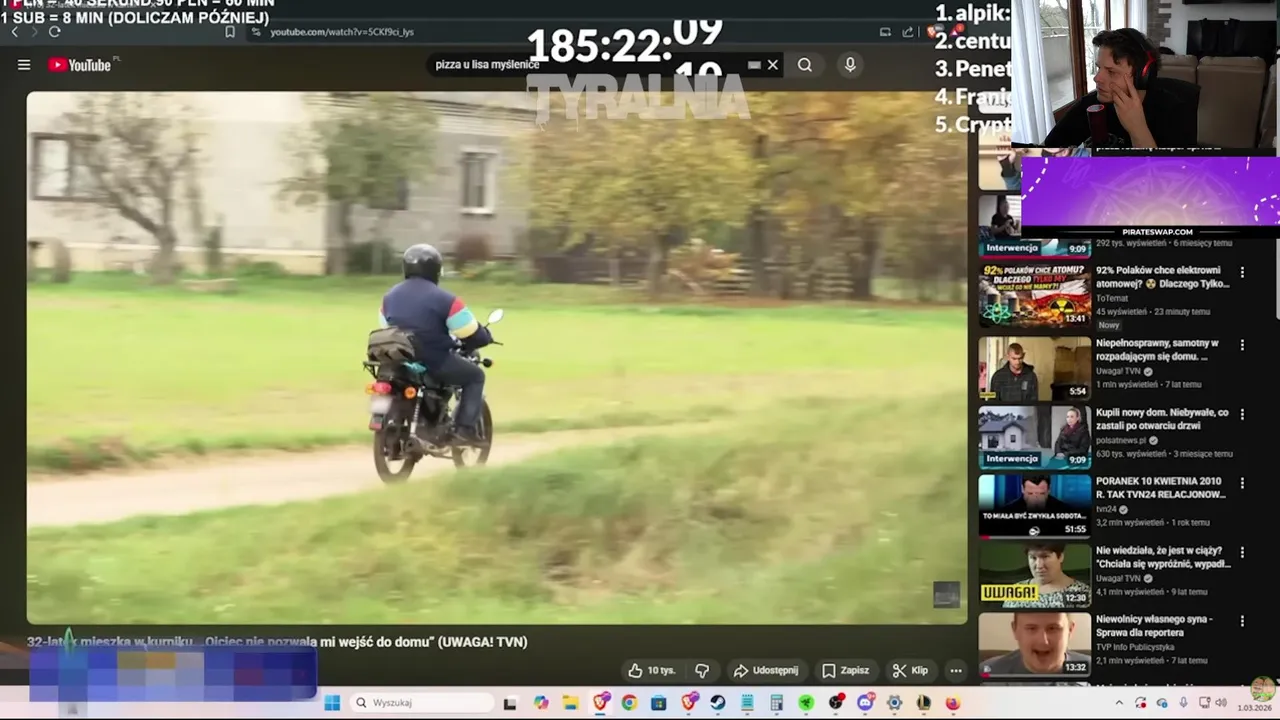Open options menu for 92% Polaków chce elektrowni video

pyautogui.click(x=1242, y=272)
